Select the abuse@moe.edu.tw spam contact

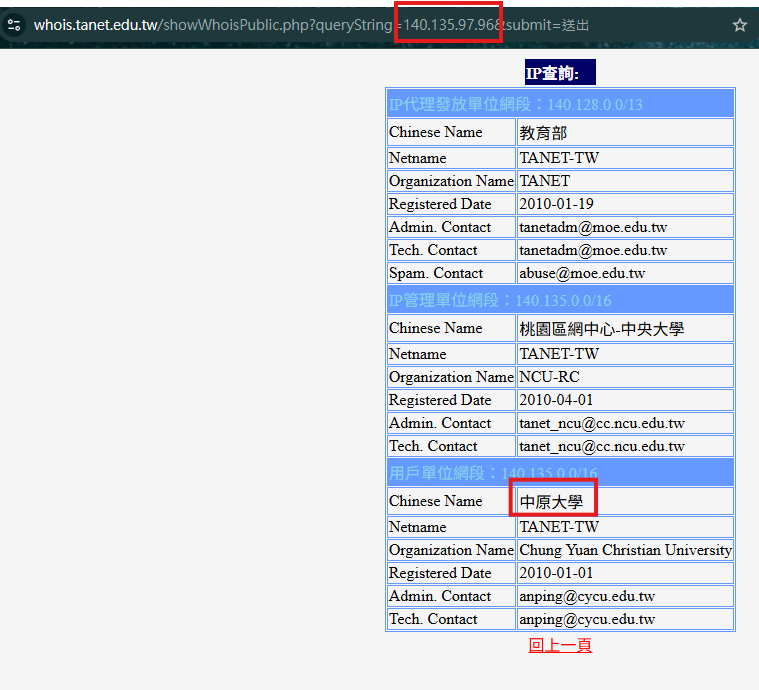[625, 273]
